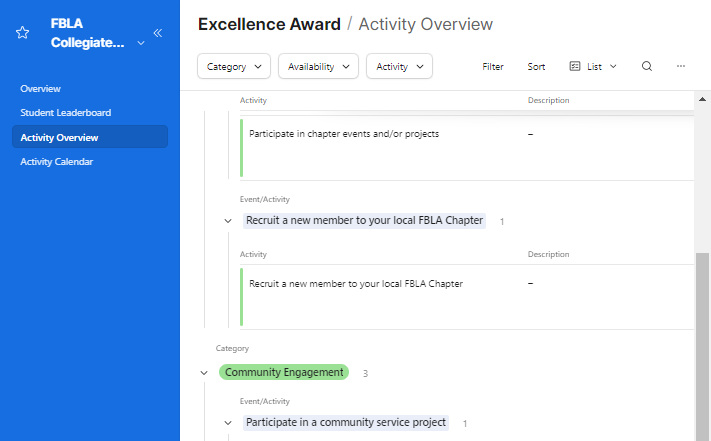Screen dimensions: 711x441
Task: Open the FBLA Collegiate workspace dropdown arrow
Action: [141, 43]
